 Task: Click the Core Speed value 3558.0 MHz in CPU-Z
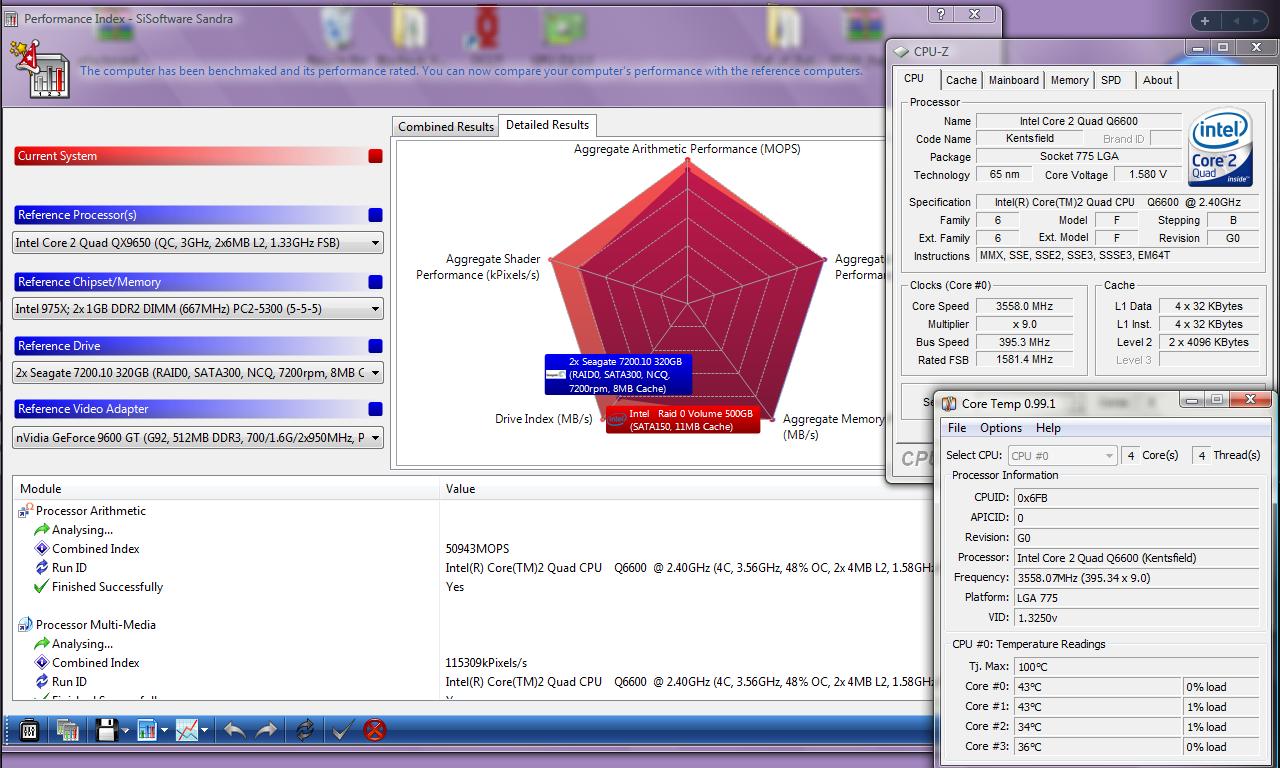click(1025, 306)
